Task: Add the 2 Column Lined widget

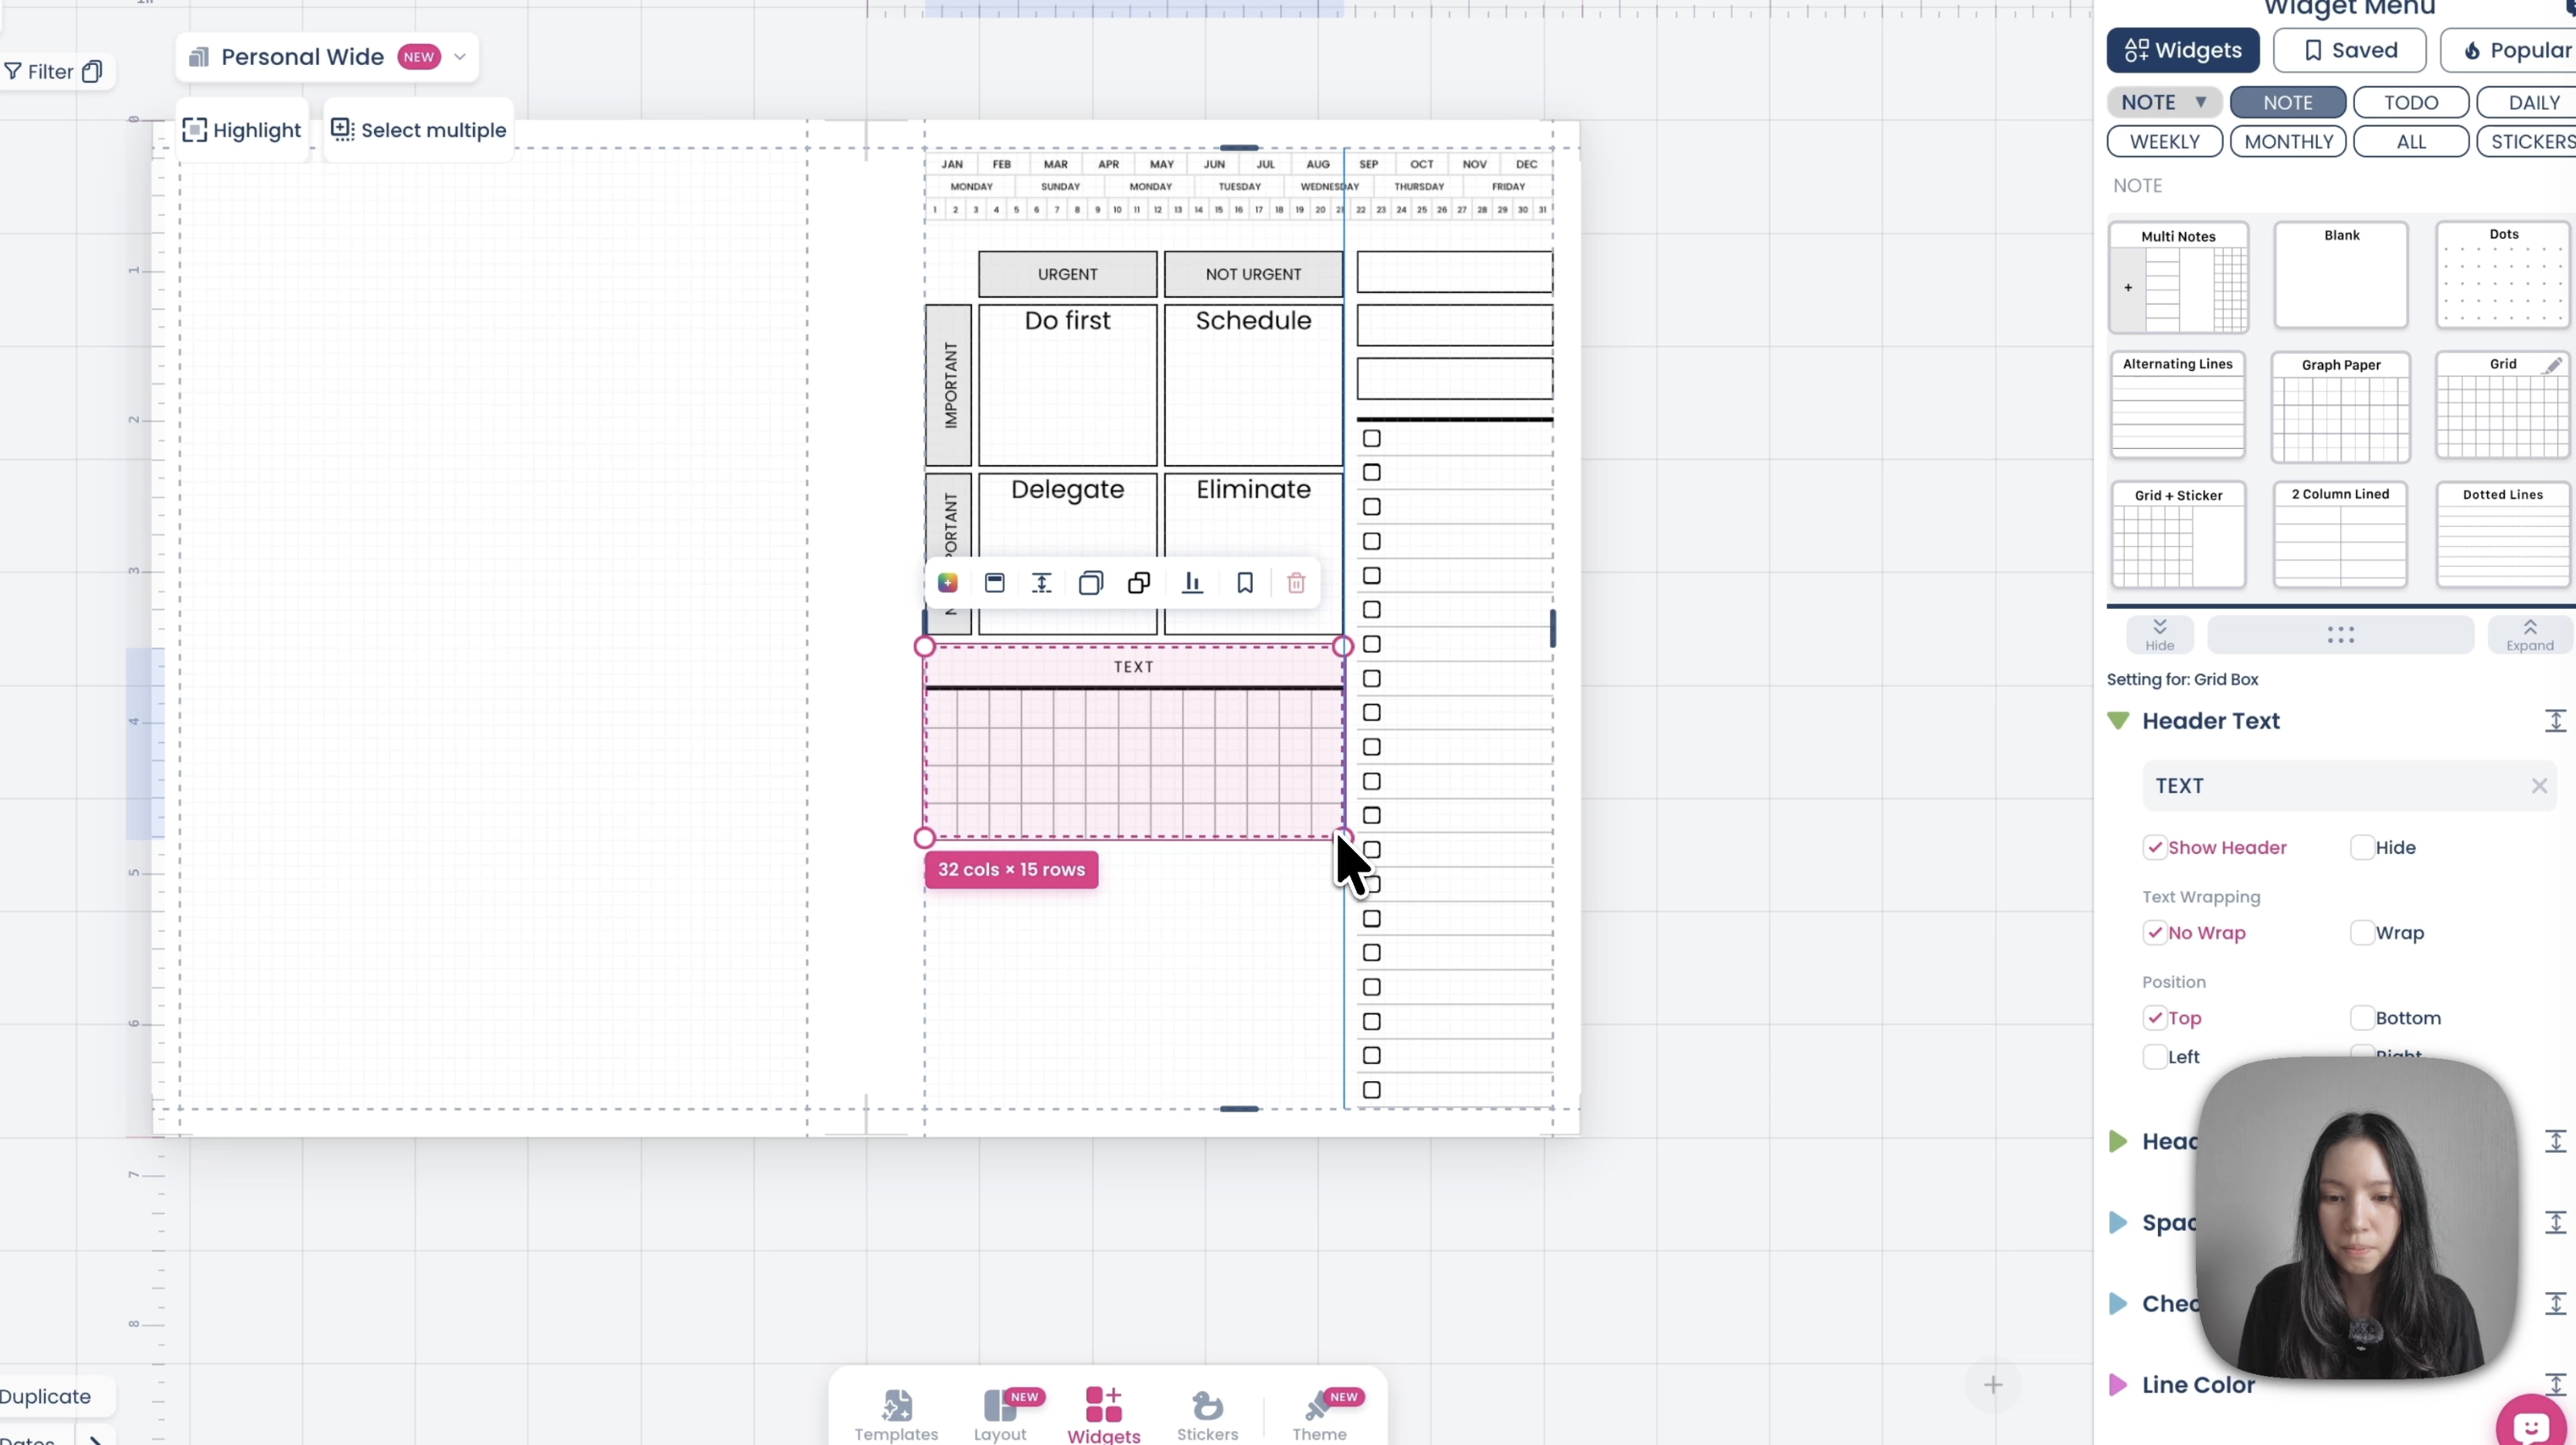Action: pos(2341,535)
